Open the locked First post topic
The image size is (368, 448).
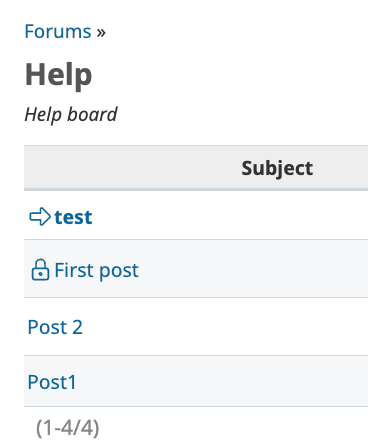tap(96, 270)
